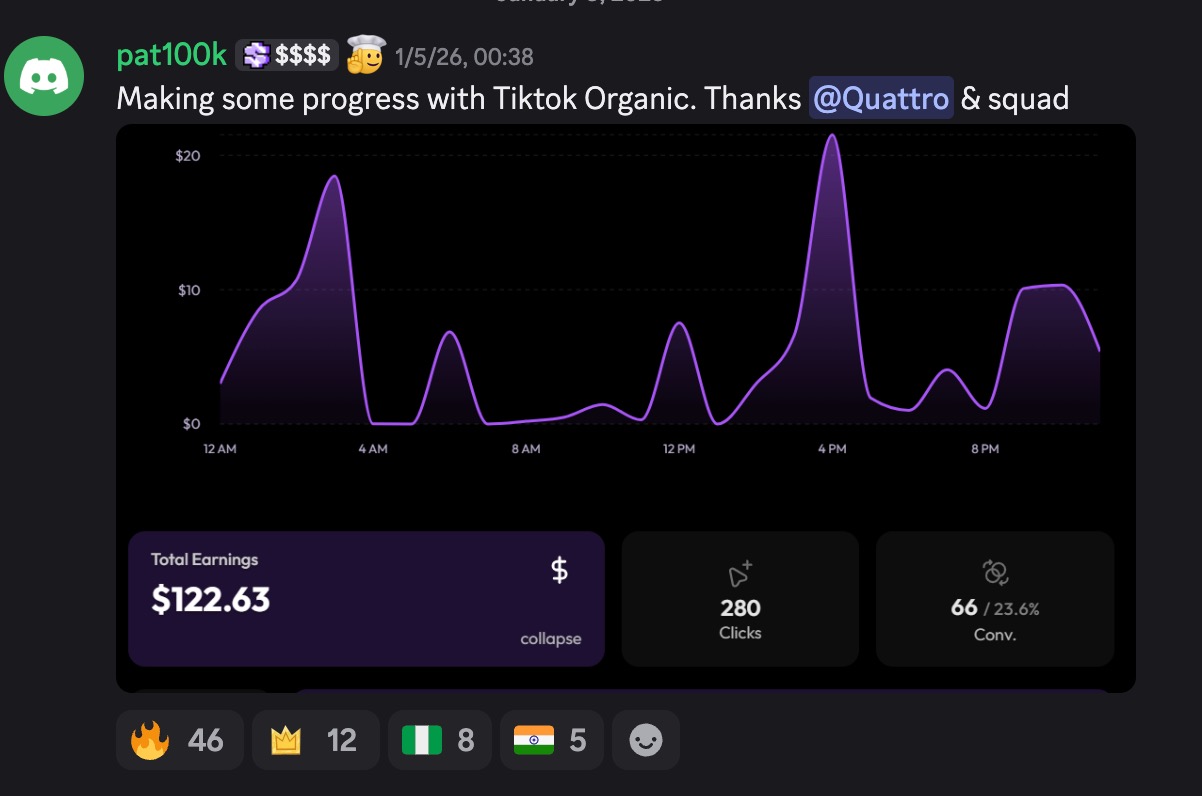Image resolution: width=1202 pixels, height=796 pixels.
Task: Click the cursor icon above 280 Clicks
Action: [740, 573]
